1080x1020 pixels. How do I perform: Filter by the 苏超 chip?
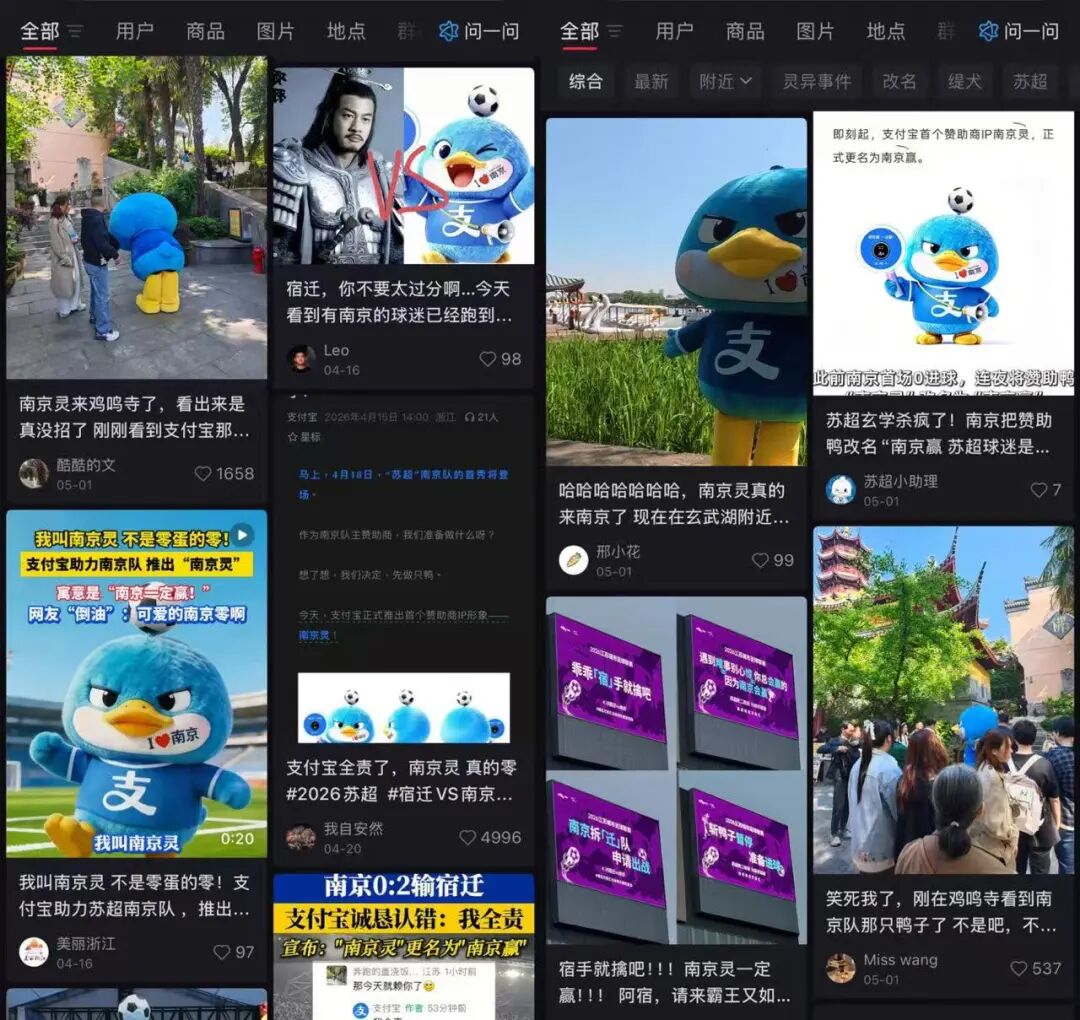coord(1030,81)
